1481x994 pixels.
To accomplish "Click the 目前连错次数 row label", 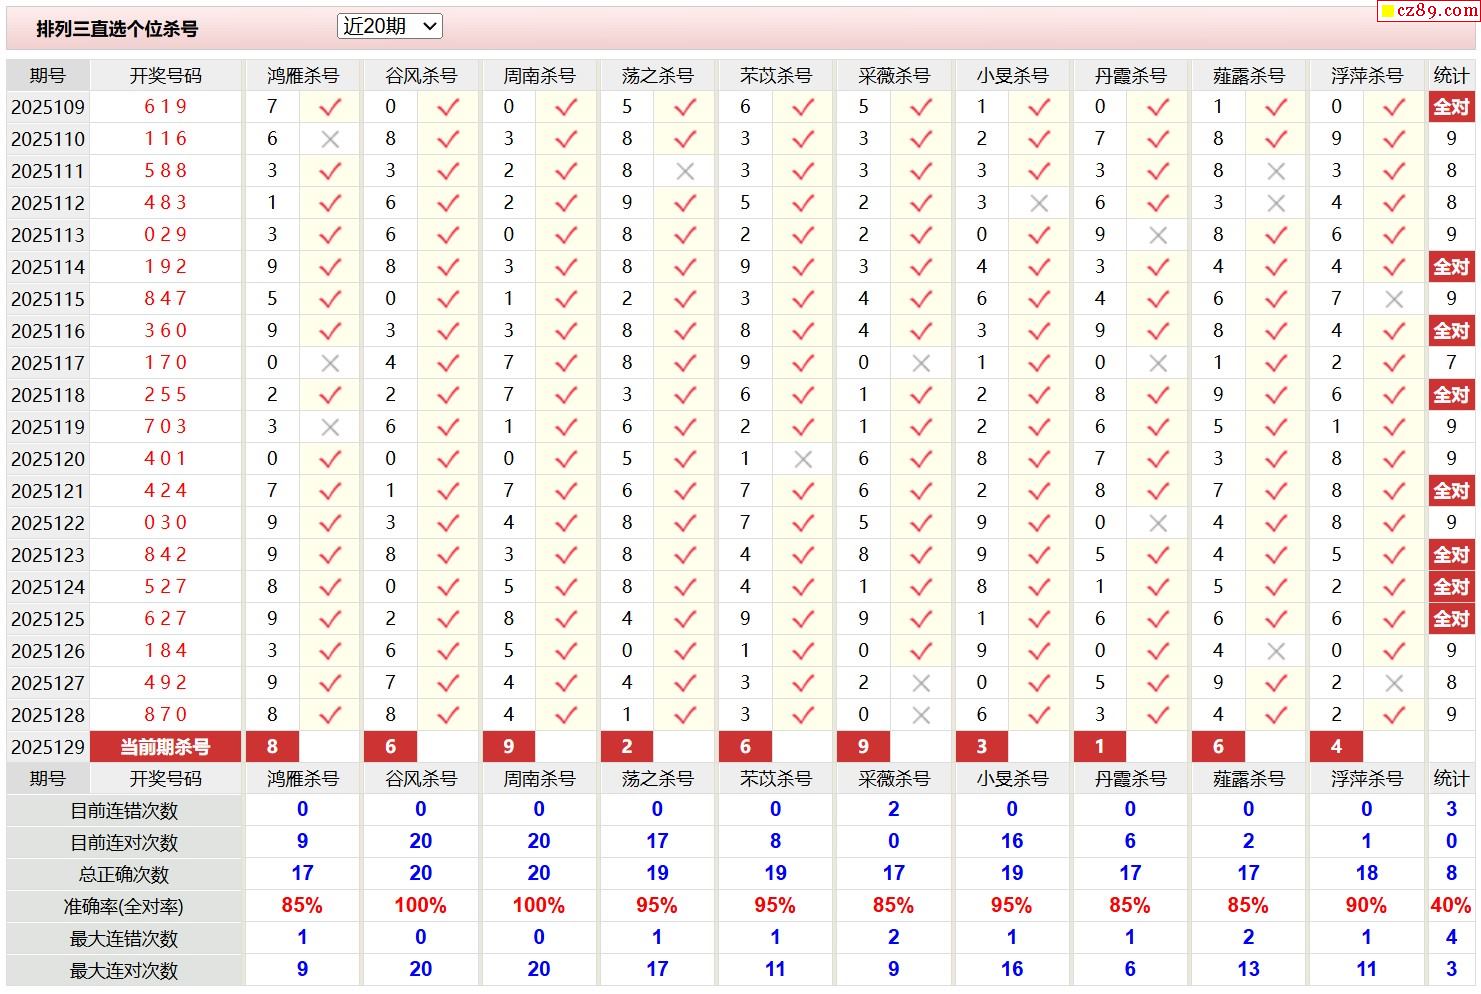I will (x=124, y=811).
